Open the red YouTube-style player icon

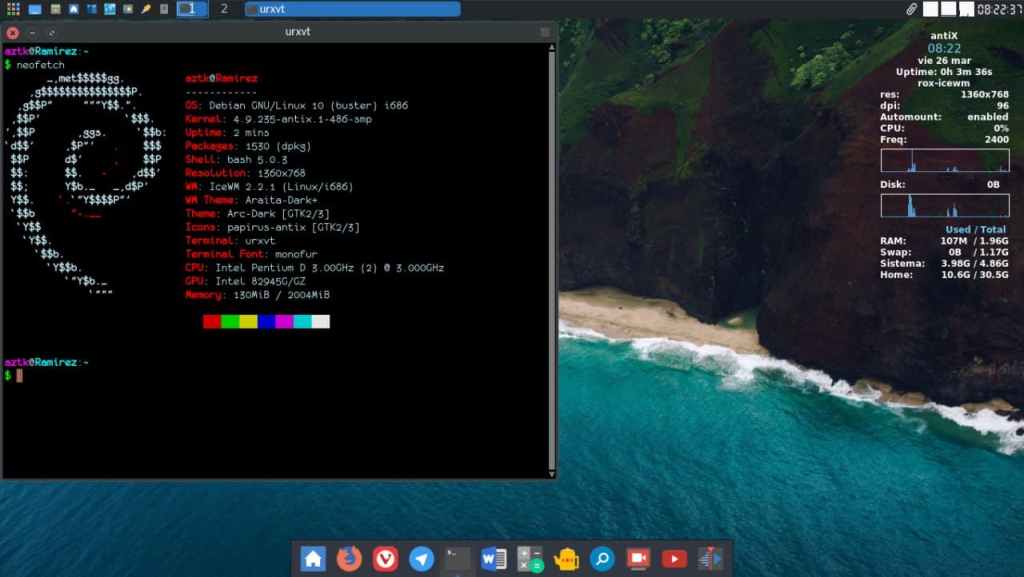(674, 559)
